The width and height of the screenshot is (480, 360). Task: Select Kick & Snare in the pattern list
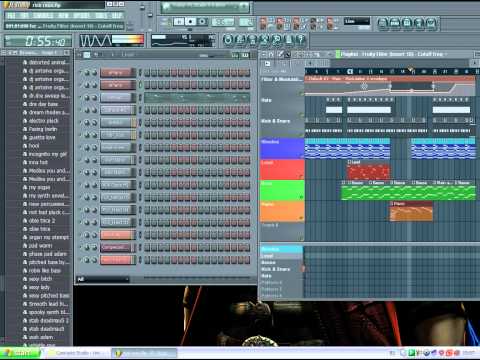(x=275, y=269)
